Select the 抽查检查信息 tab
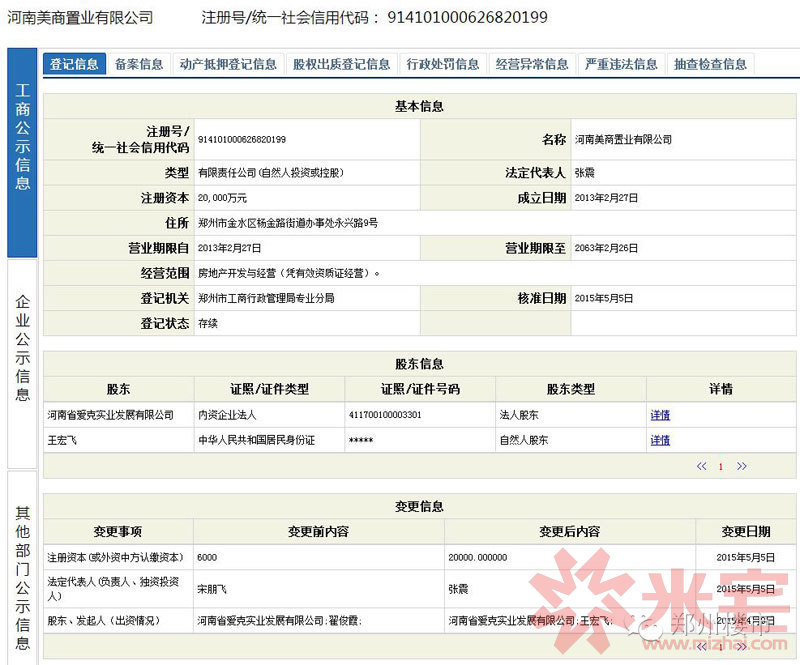The height and width of the screenshot is (665, 800). [x=710, y=64]
